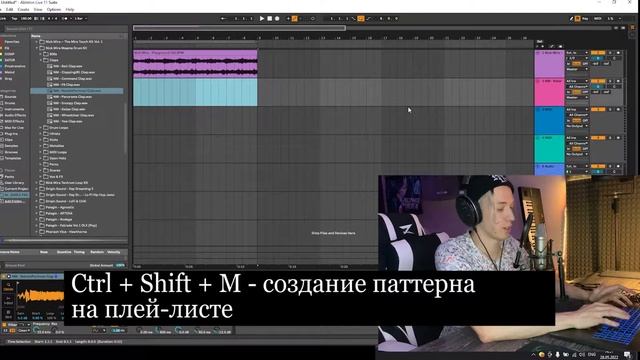The image size is (640, 360).
Task: Select Audio Effects category in browser
Action: point(15,115)
